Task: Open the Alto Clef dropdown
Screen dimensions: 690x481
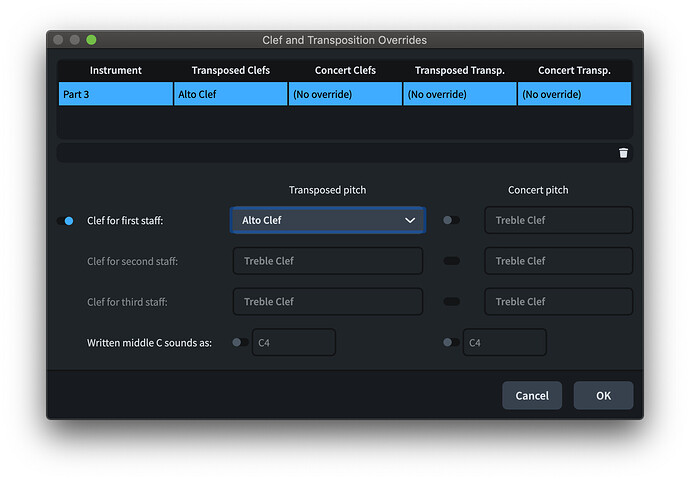Action: click(328, 220)
